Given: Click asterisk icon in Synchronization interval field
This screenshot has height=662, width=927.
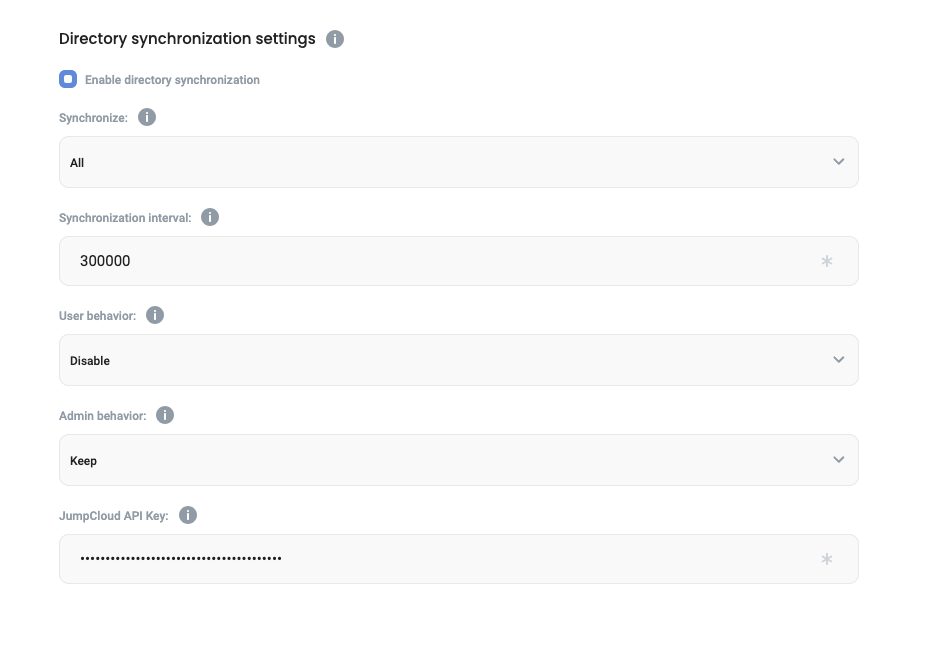Looking at the screenshot, I should click(826, 262).
